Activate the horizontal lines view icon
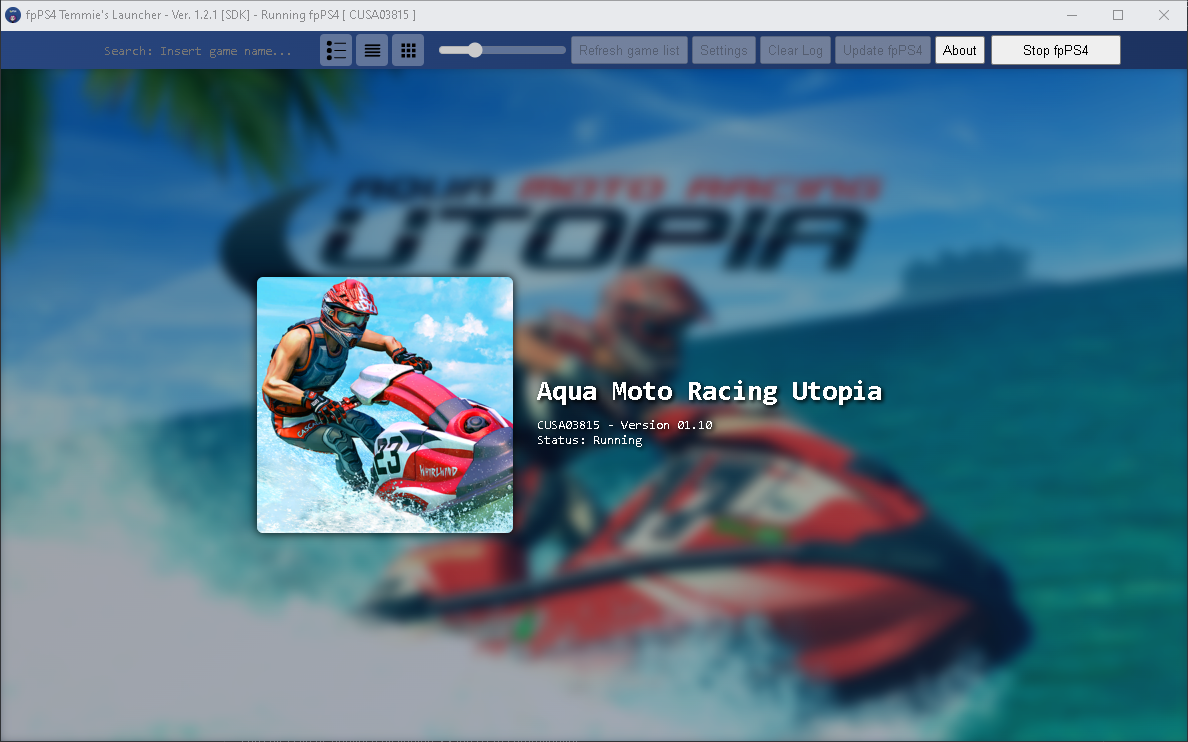 point(372,49)
